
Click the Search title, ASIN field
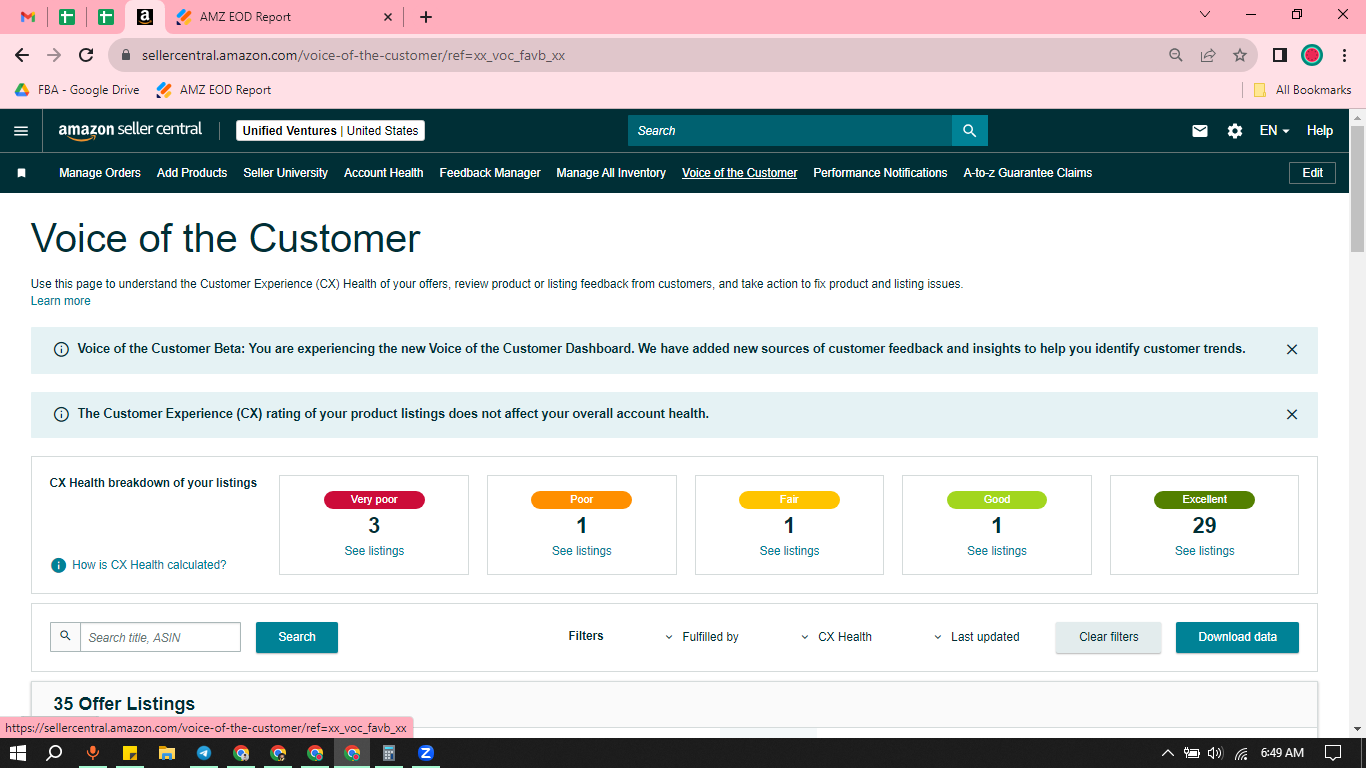[x=160, y=637]
